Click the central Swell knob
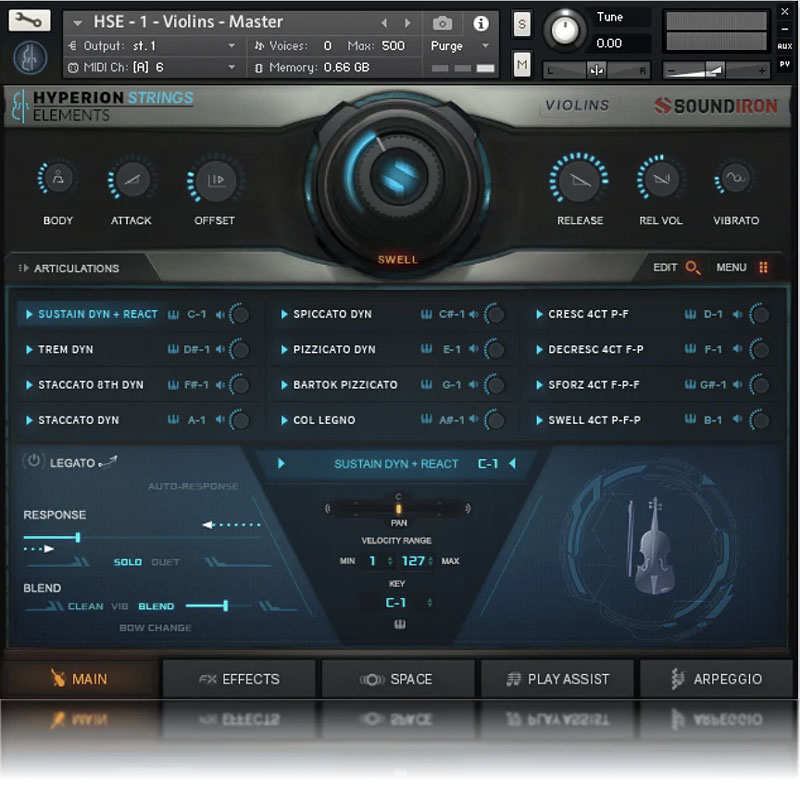 [x=397, y=176]
